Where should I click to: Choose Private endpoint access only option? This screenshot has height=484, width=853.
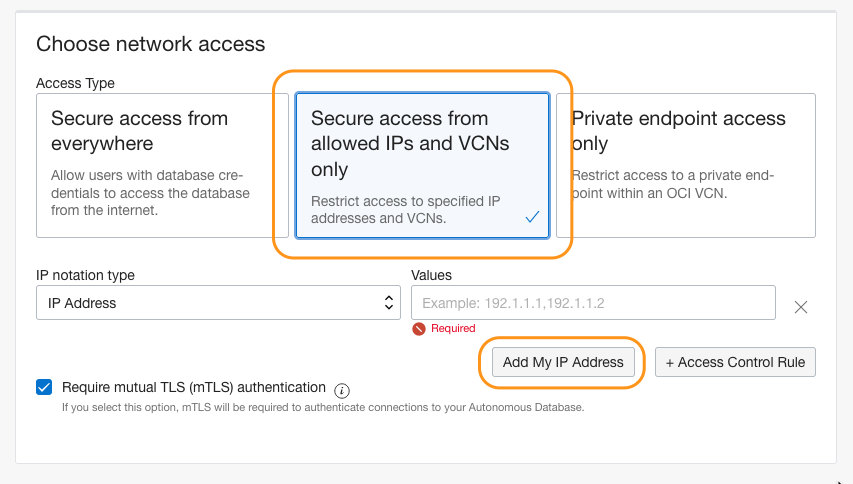686,165
